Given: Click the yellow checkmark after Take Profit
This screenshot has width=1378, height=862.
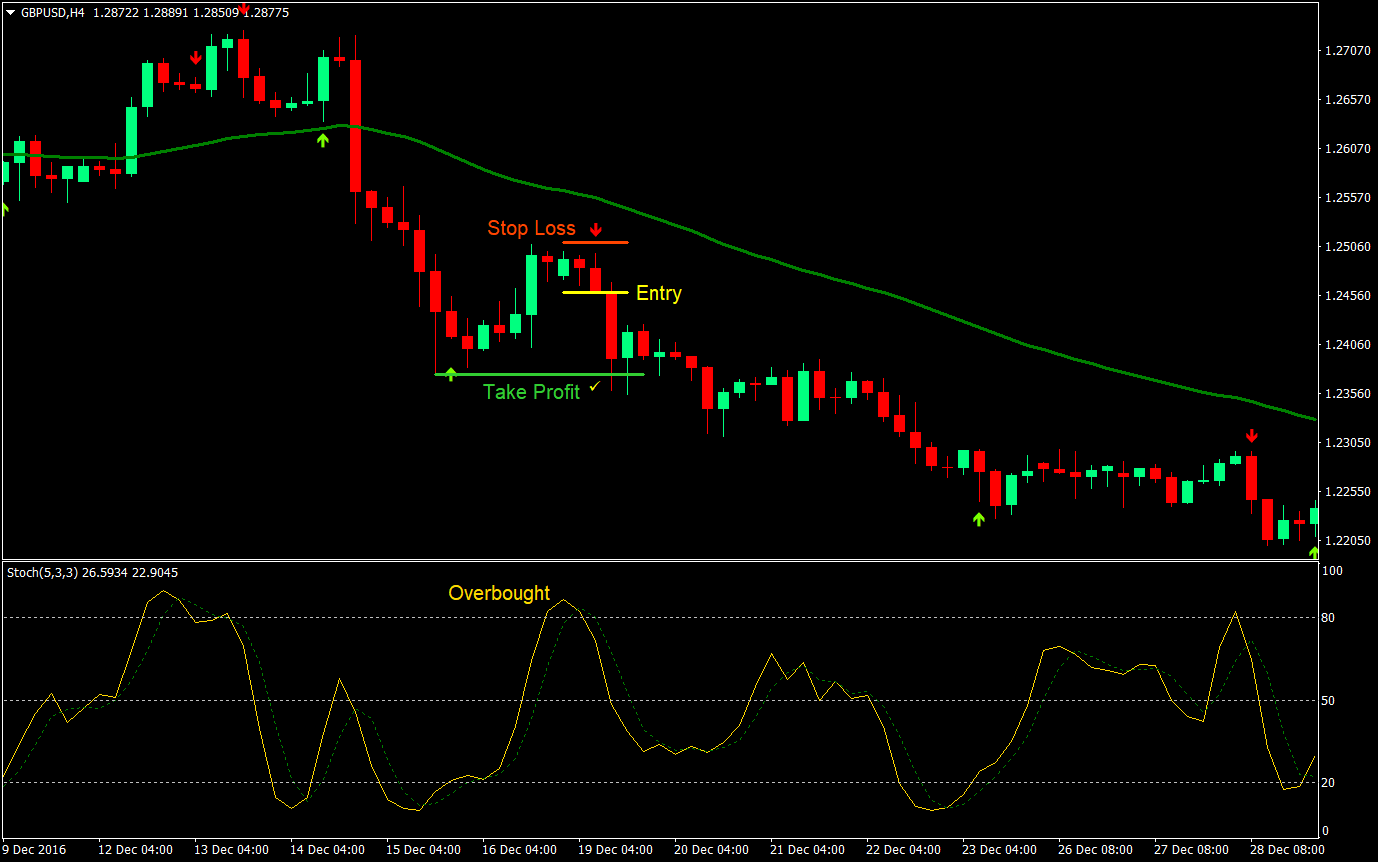Looking at the screenshot, I should tap(595, 386).
